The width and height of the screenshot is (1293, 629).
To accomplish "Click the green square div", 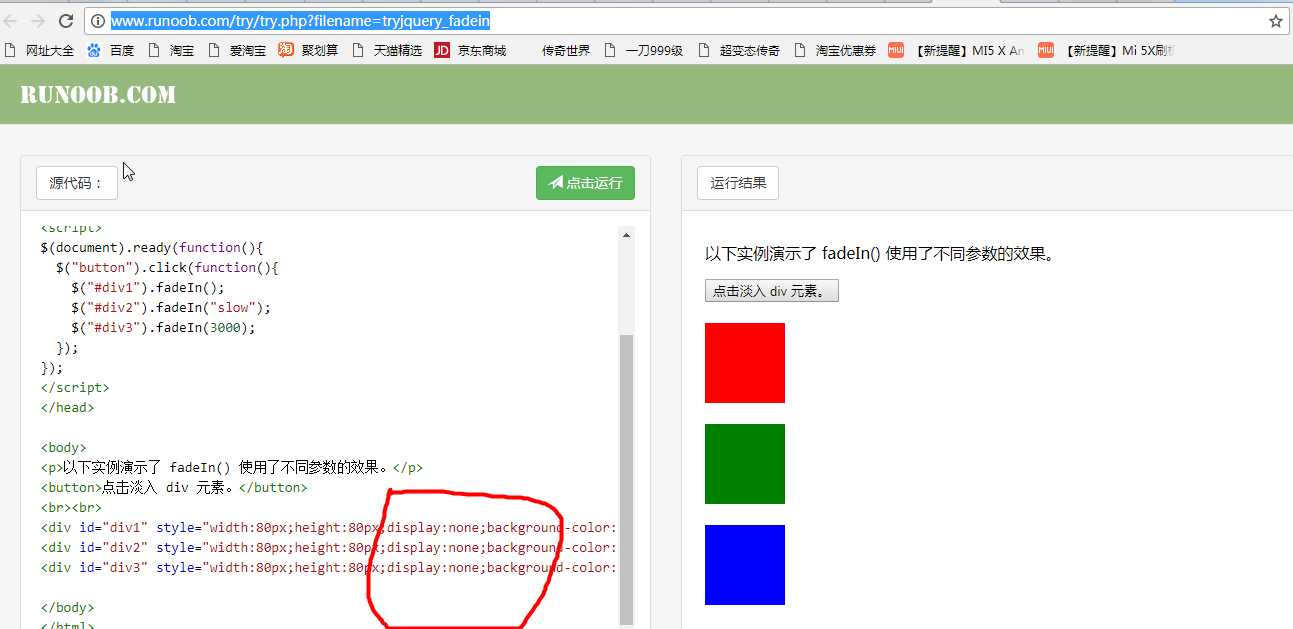I will tap(745, 464).
